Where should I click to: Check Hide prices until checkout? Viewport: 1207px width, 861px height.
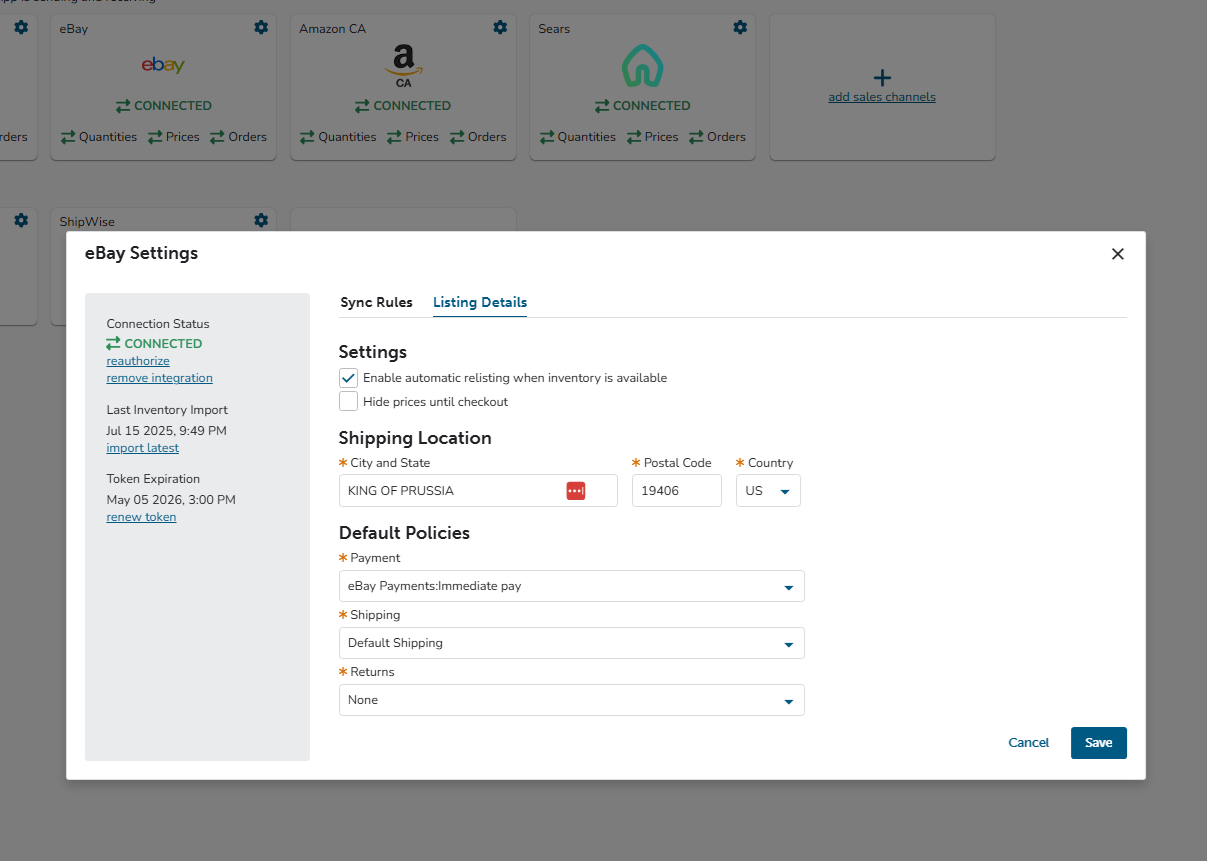(348, 401)
